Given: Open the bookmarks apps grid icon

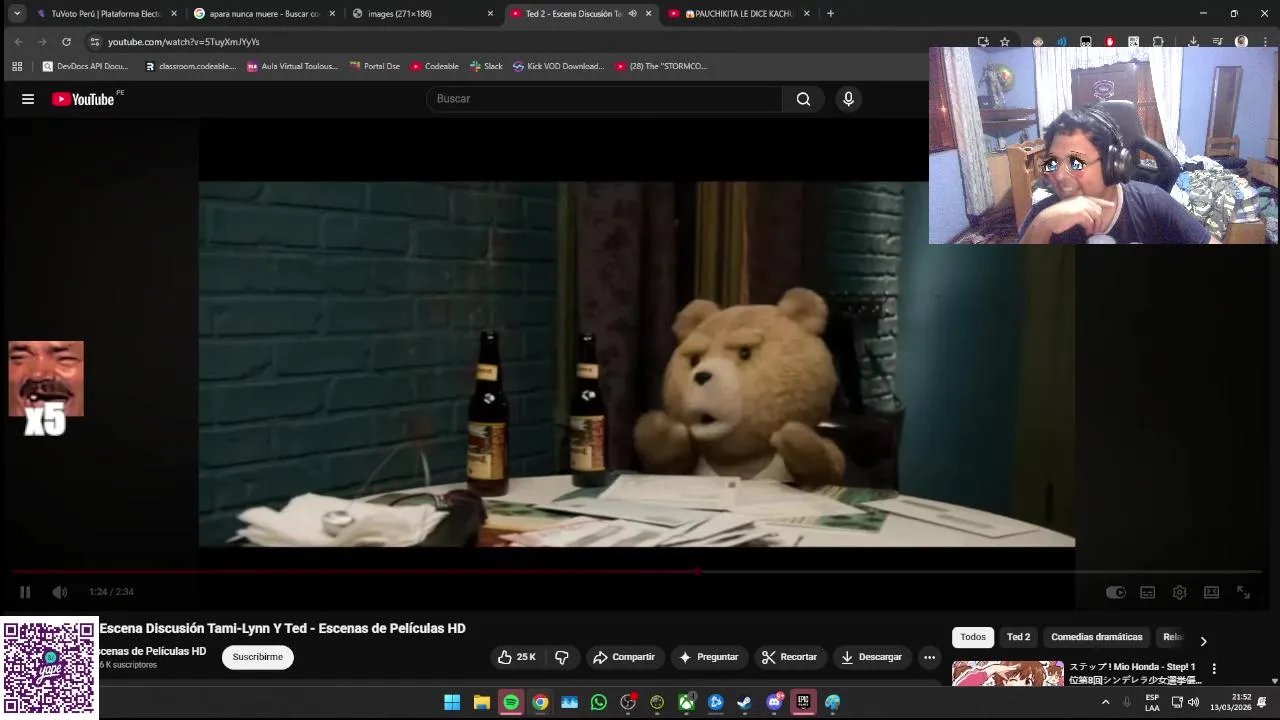Looking at the screenshot, I should [x=17, y=66].
